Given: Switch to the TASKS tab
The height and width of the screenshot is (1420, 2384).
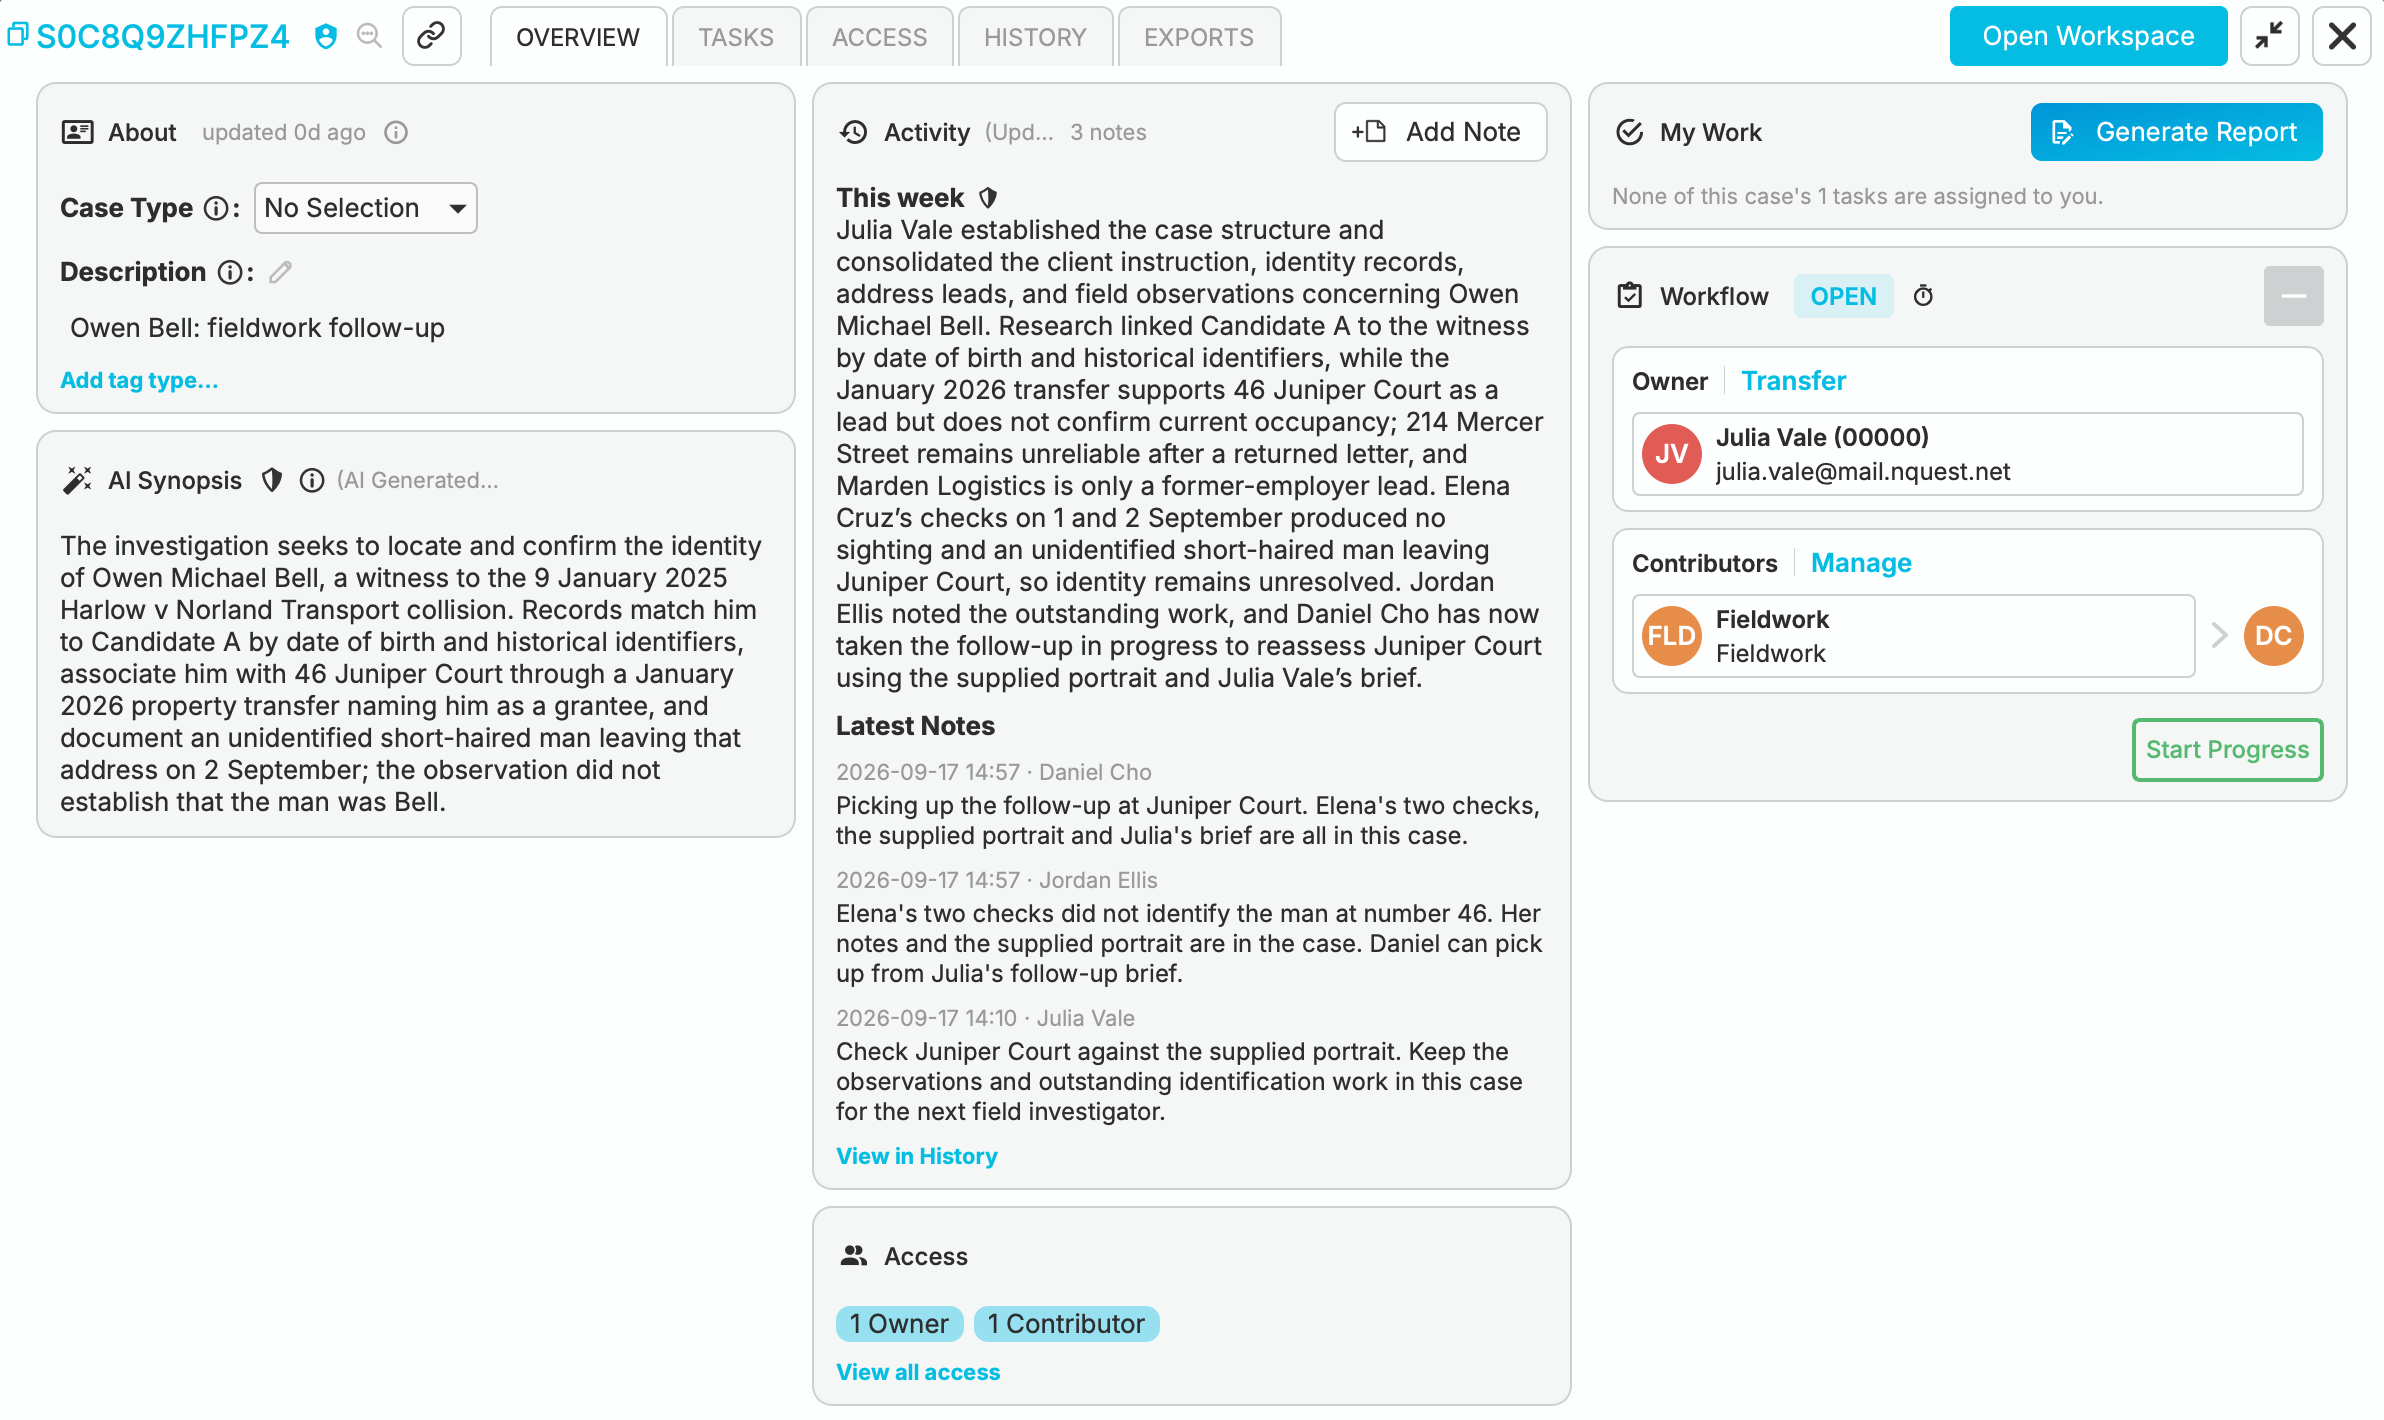Looking at the screenshot, I should pyautogui.click(x=736, y=37).
